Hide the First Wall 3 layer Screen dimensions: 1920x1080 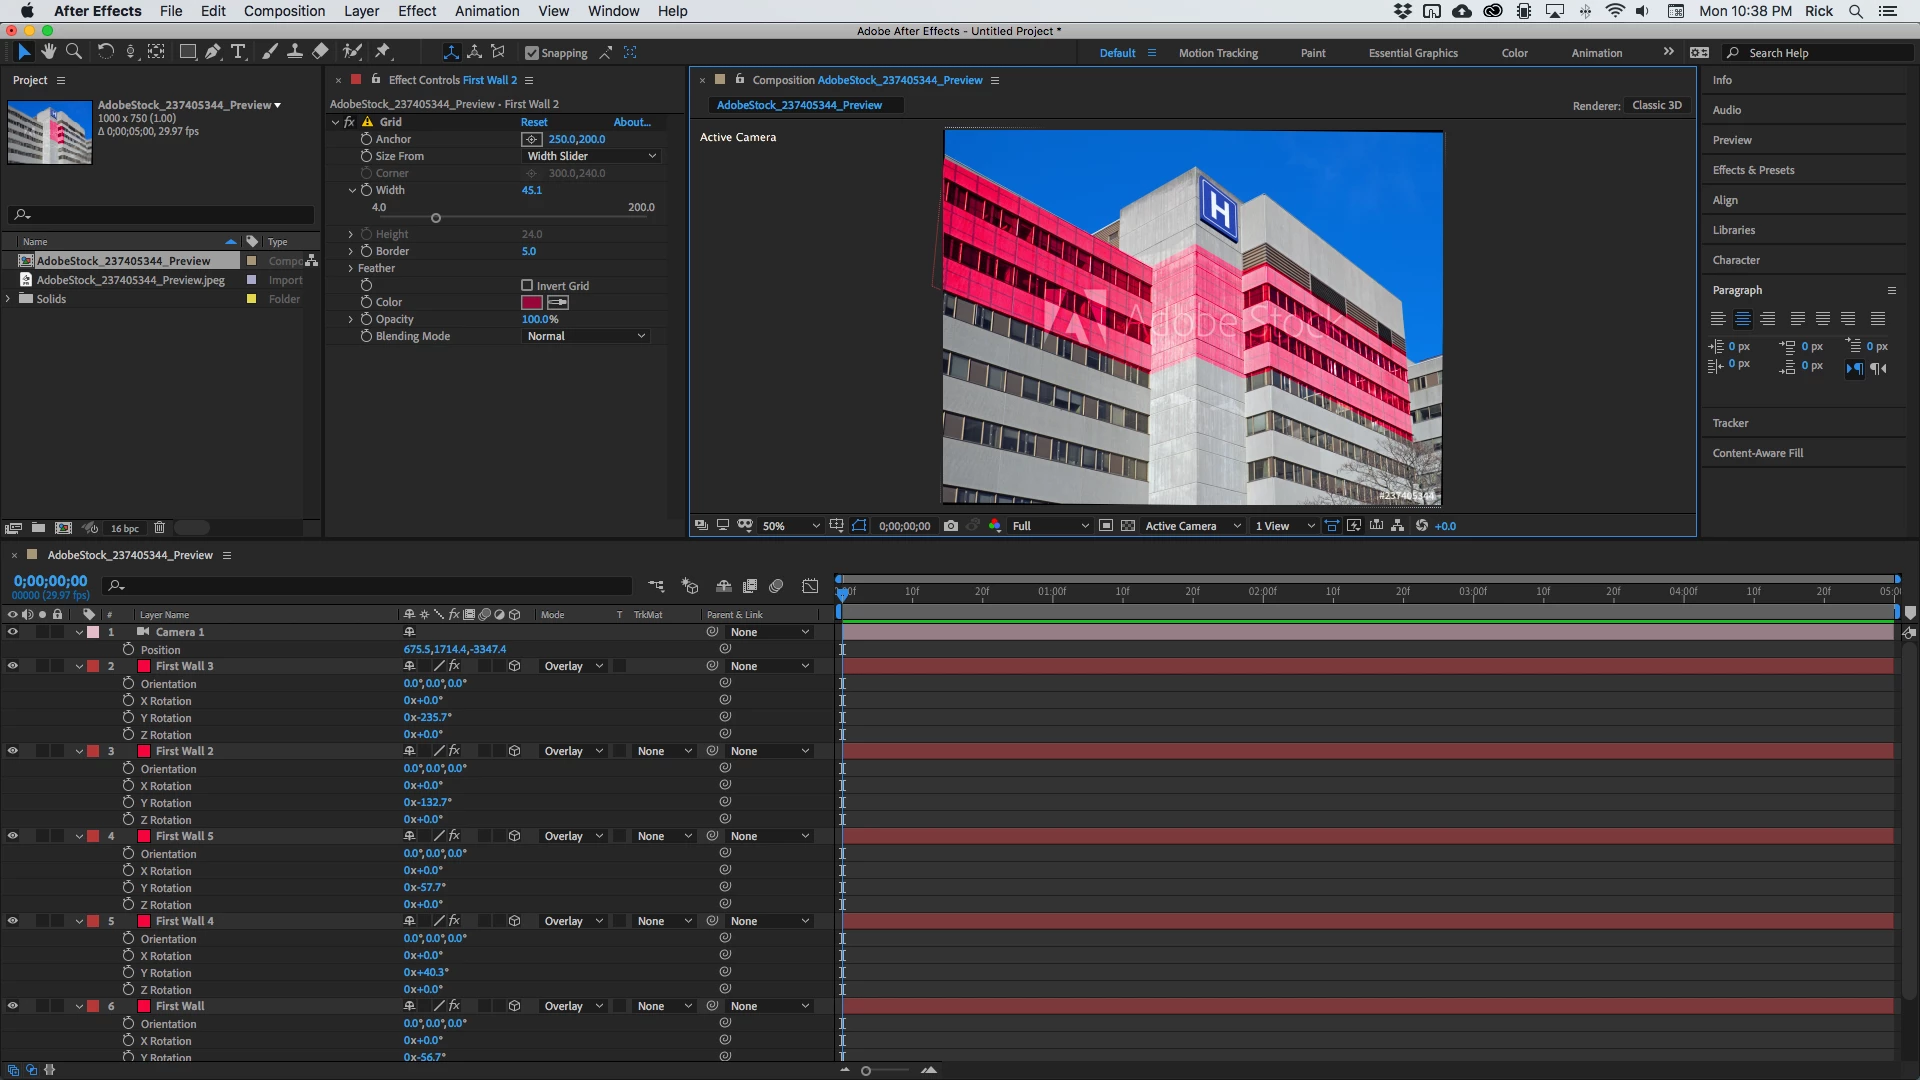point(13,666)
